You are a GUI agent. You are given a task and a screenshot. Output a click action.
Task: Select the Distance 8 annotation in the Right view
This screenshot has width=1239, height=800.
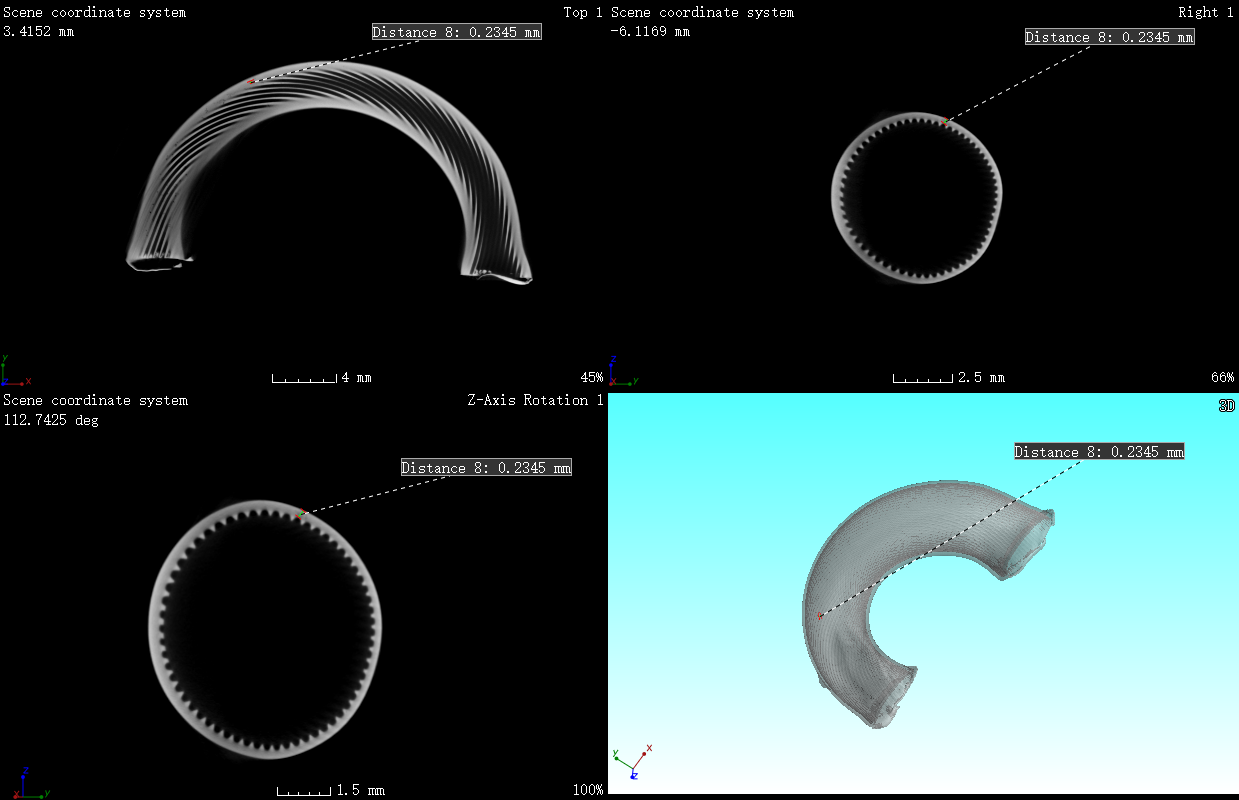[1109, 37]
